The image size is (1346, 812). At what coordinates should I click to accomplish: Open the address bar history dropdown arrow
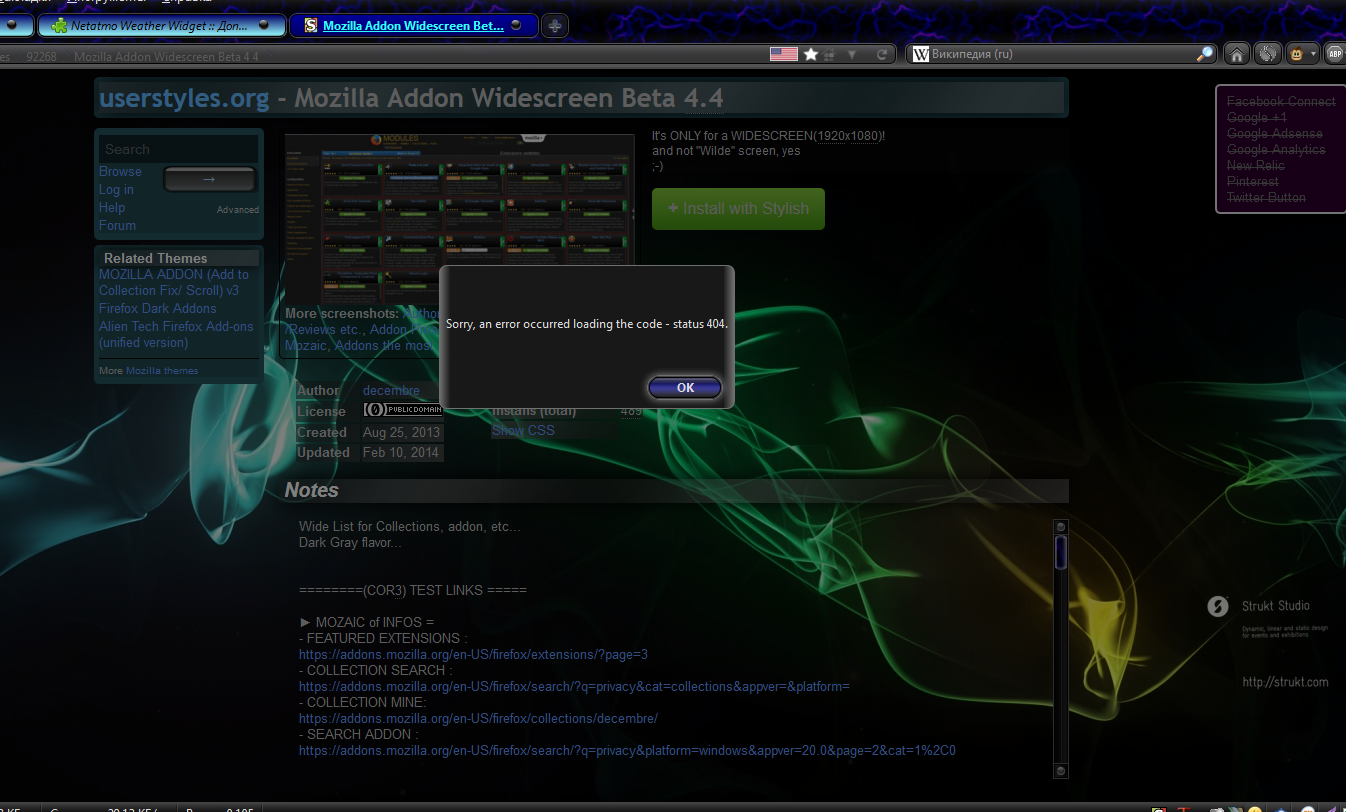tap(852, 55)
